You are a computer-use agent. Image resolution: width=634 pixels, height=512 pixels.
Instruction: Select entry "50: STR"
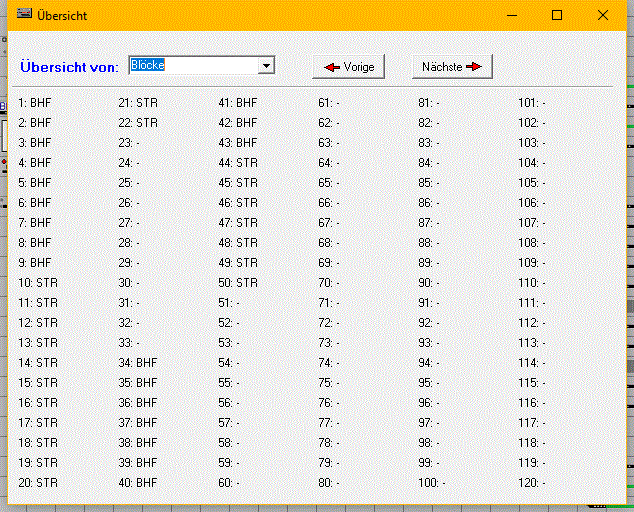[x=238, y=283]
